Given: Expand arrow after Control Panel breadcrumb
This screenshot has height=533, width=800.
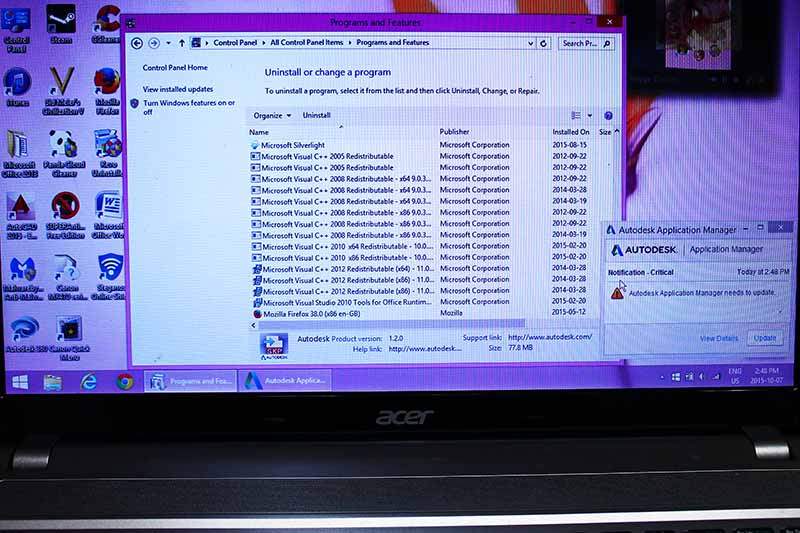Looking at the screenshot, I should point(264,43).
